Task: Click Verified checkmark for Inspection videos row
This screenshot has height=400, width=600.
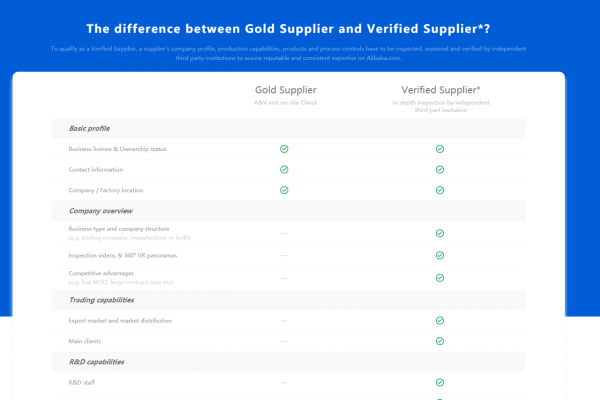Action: (440, 255)
